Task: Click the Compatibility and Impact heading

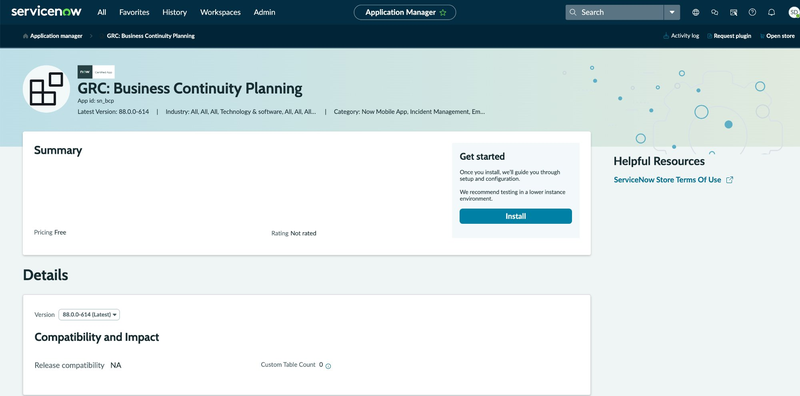Action: [x=97, y=337]
